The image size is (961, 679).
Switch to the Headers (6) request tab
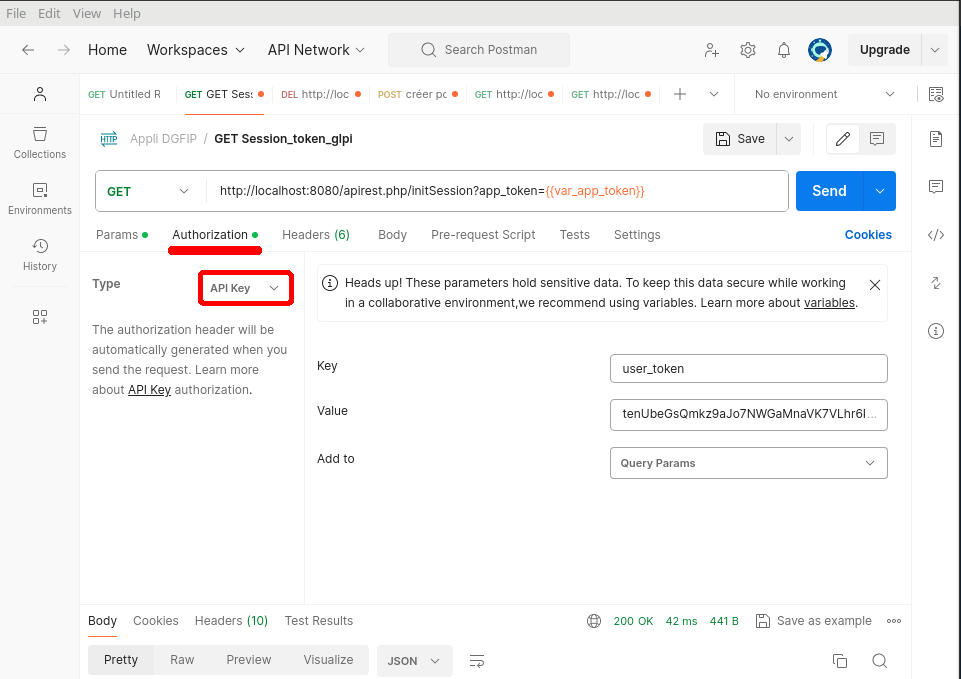pyautogui.click(x=316, y=235)
